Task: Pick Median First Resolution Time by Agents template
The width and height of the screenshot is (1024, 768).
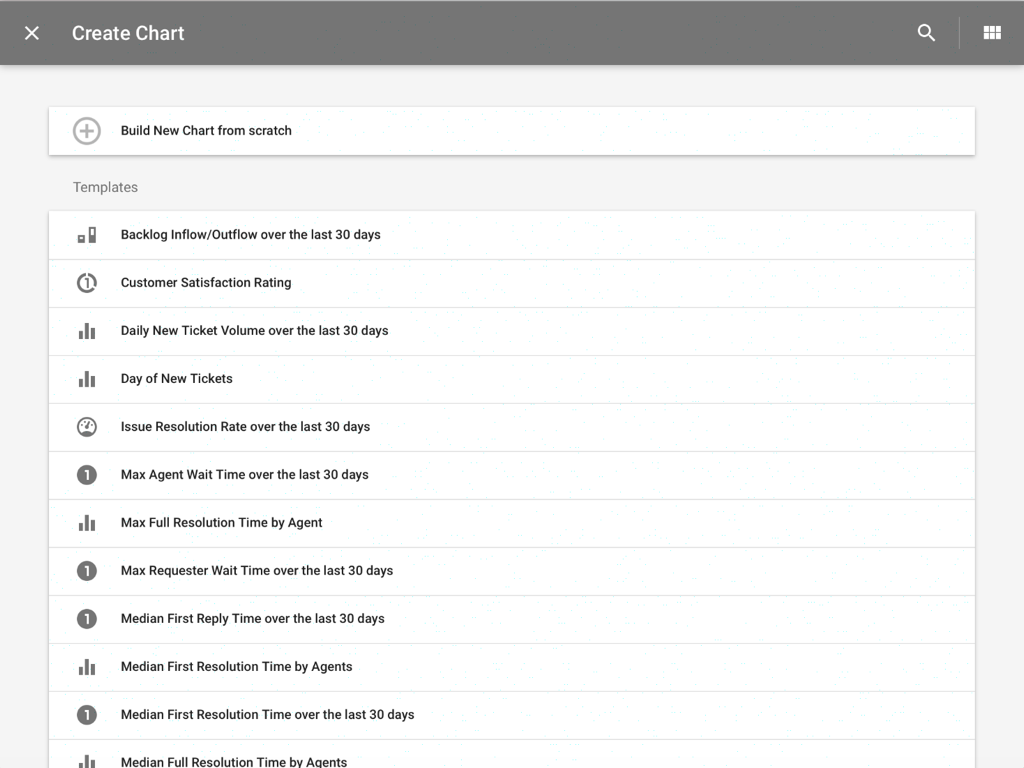Action: click(236, 667)
